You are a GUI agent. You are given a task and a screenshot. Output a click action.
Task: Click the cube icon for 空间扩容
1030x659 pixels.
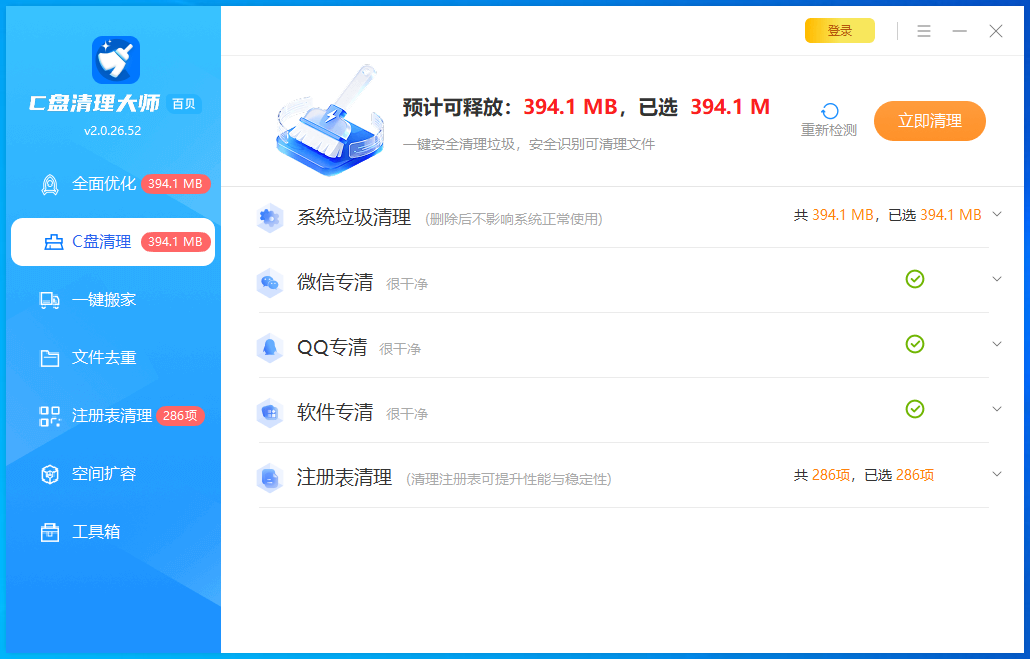pos(50,474)
